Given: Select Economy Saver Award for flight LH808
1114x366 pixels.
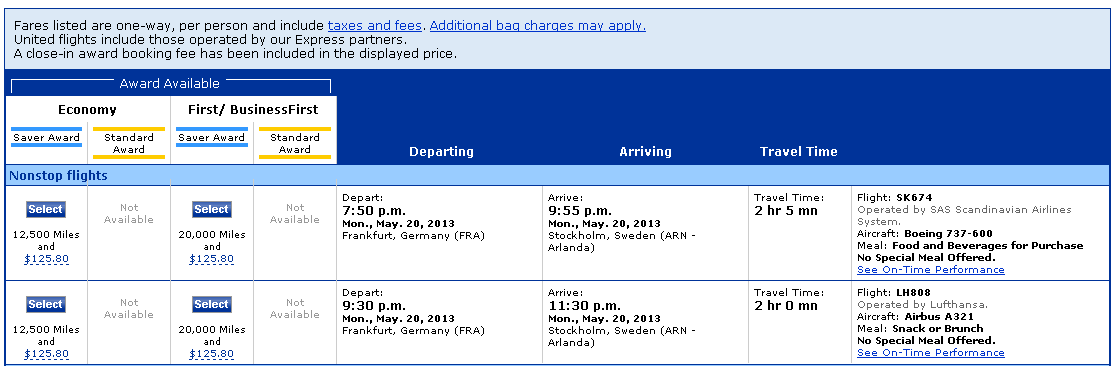Looking at the screenshot, I should point(45,304).
